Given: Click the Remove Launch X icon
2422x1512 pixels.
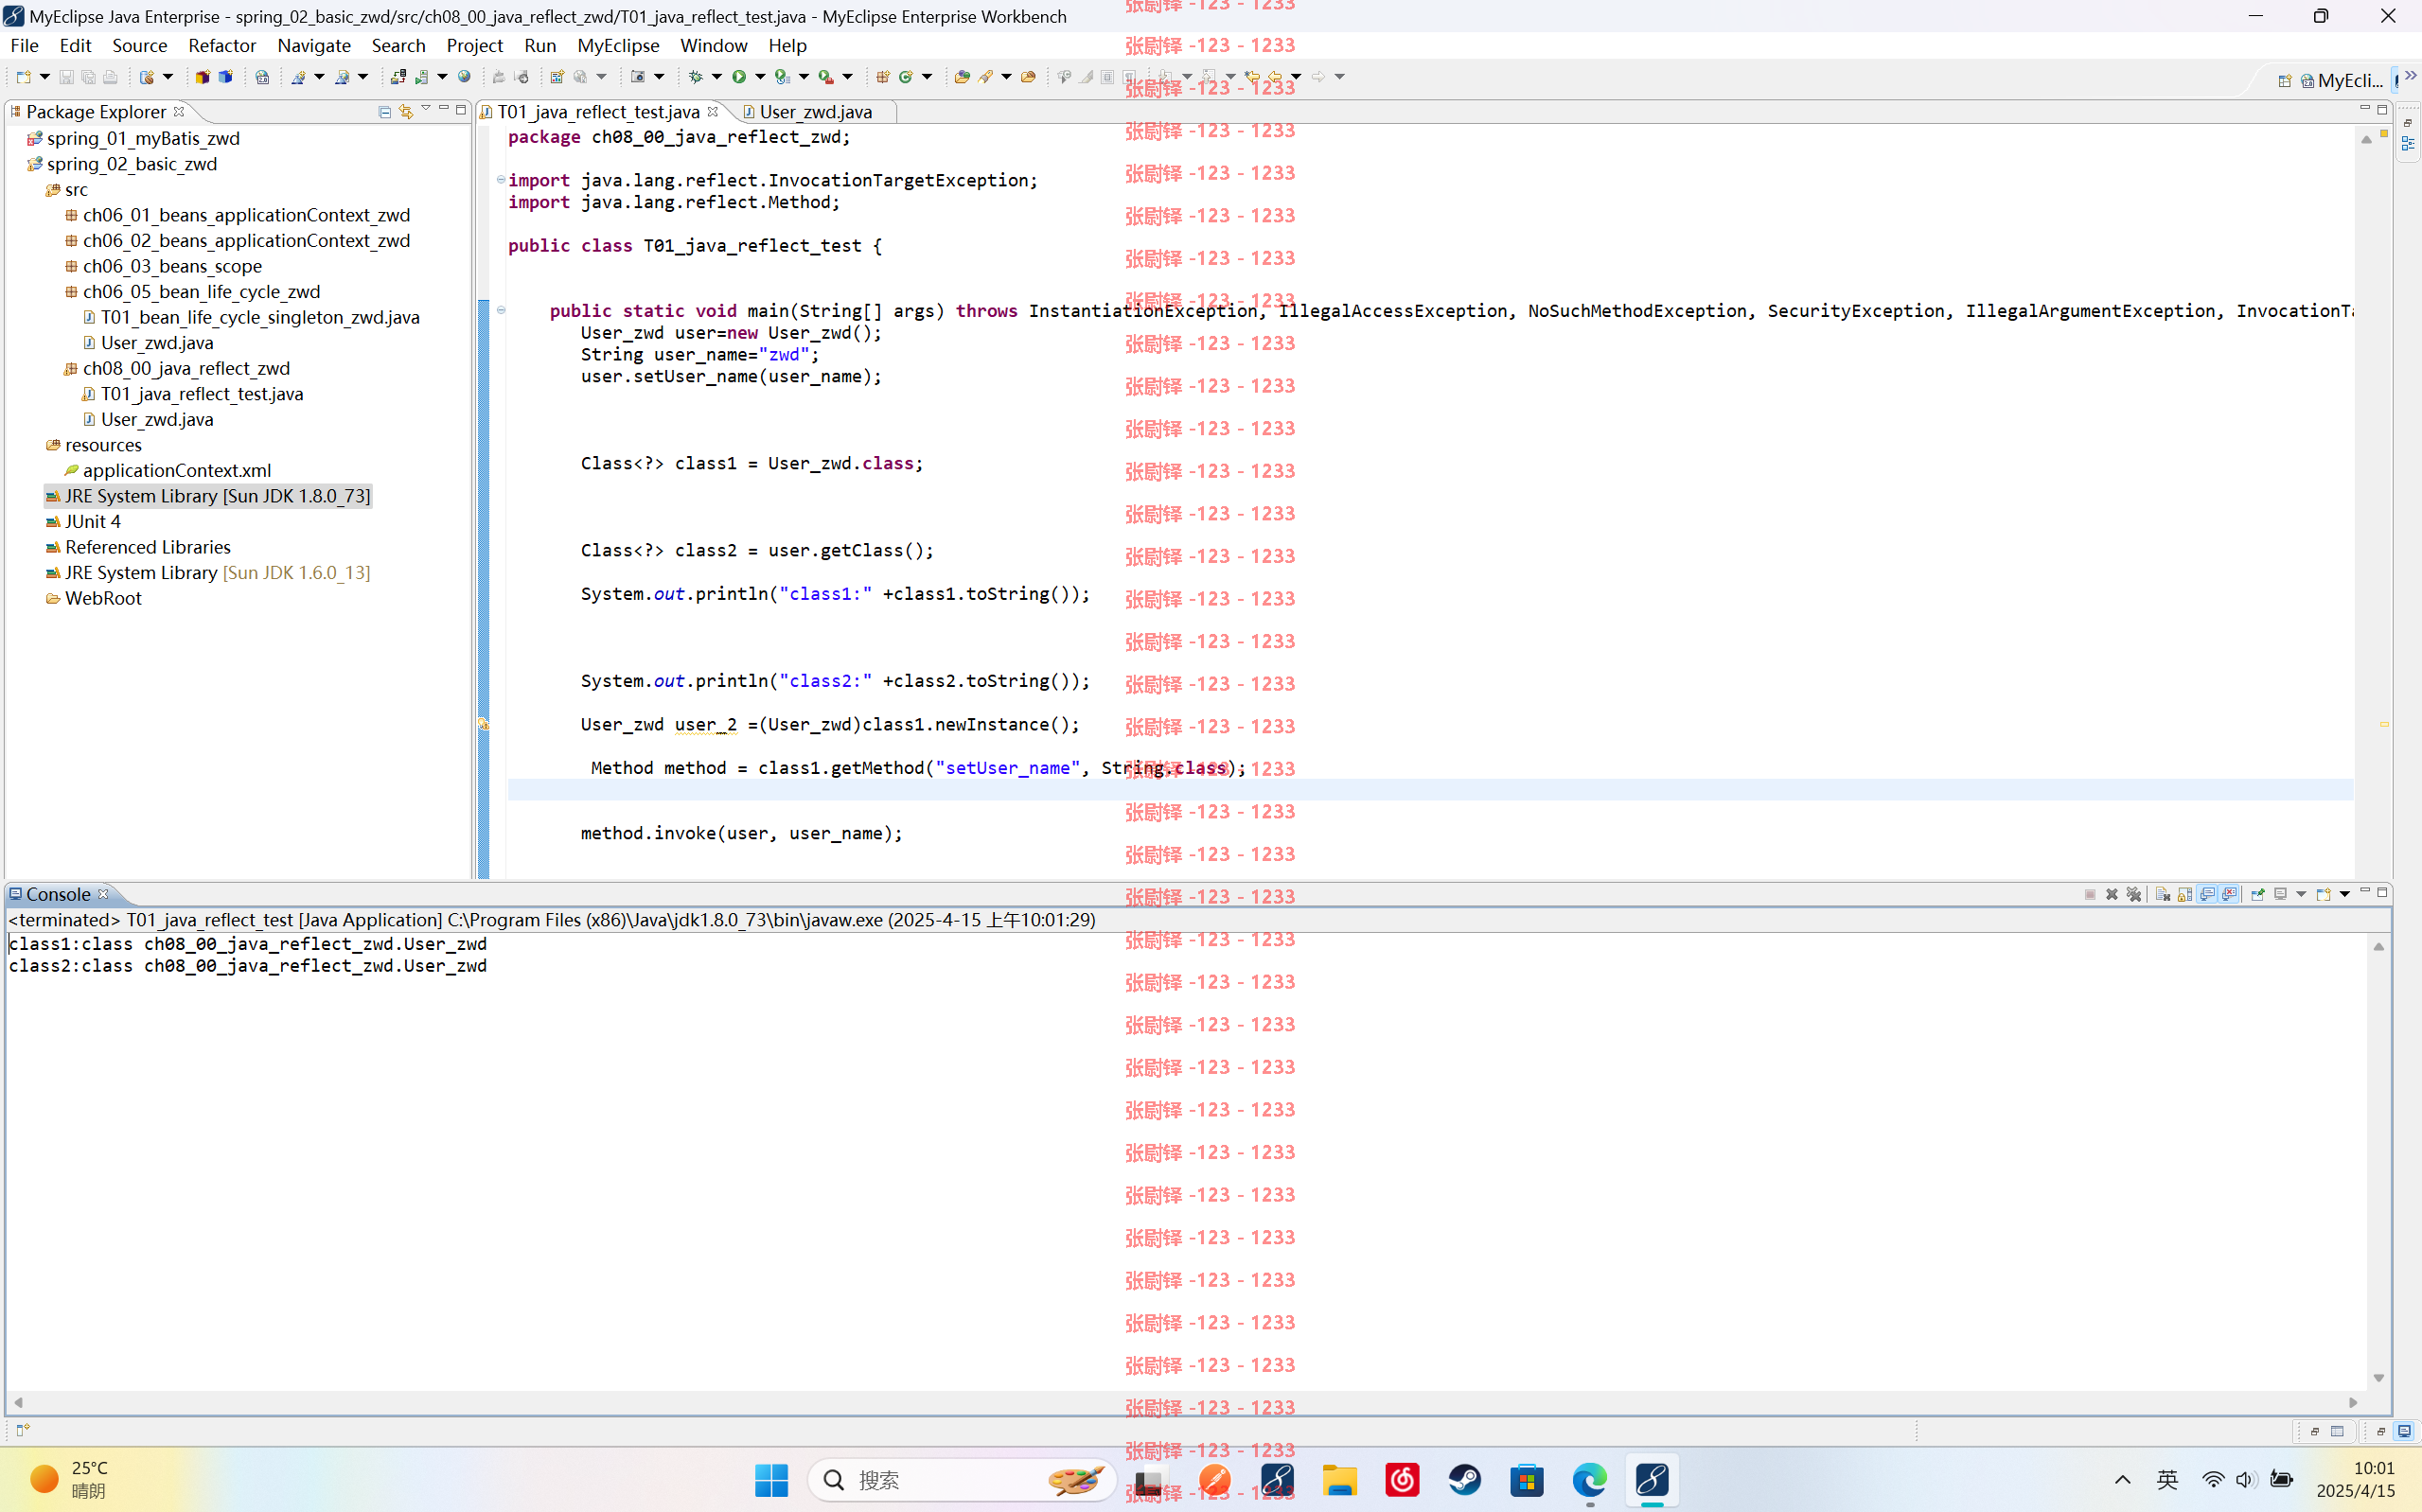Looking at the screenshot, I should point(2112,894).
